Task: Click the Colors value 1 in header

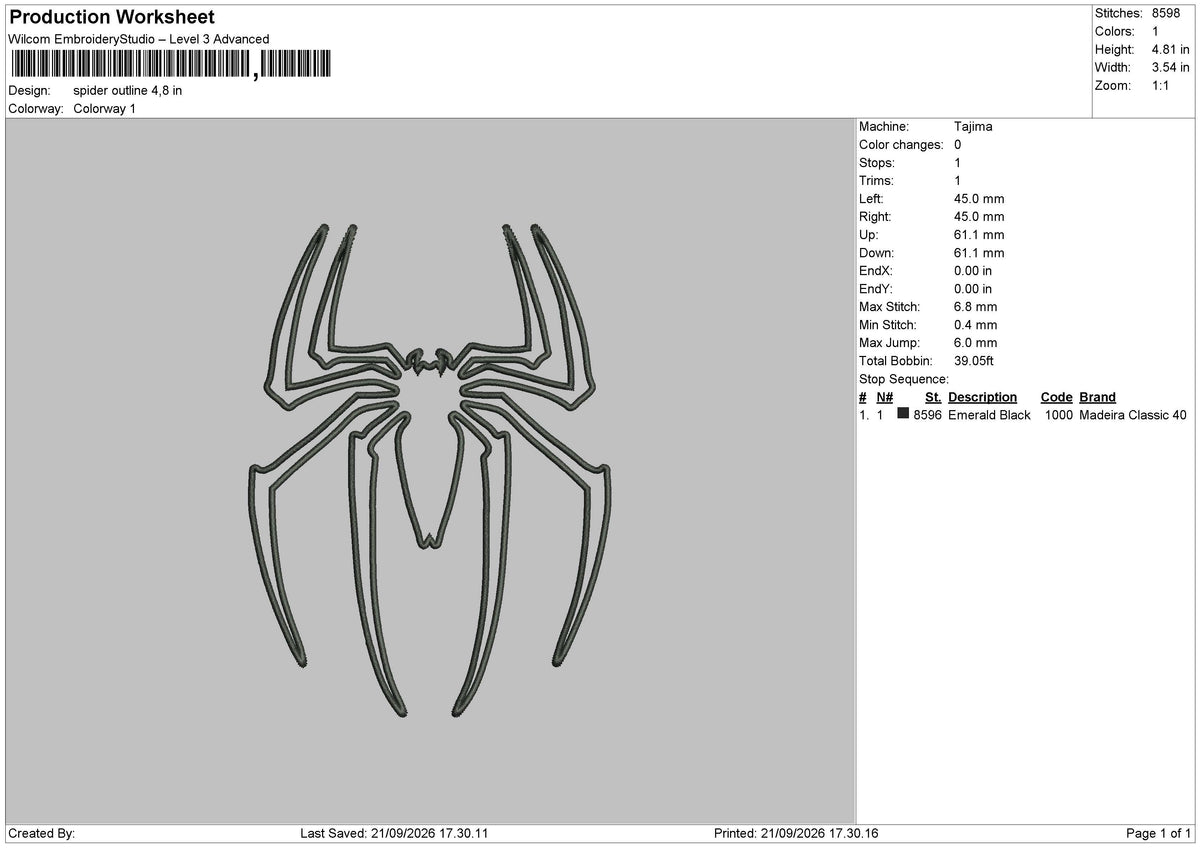Action: pyautogui.click(x=1156, y=31)
